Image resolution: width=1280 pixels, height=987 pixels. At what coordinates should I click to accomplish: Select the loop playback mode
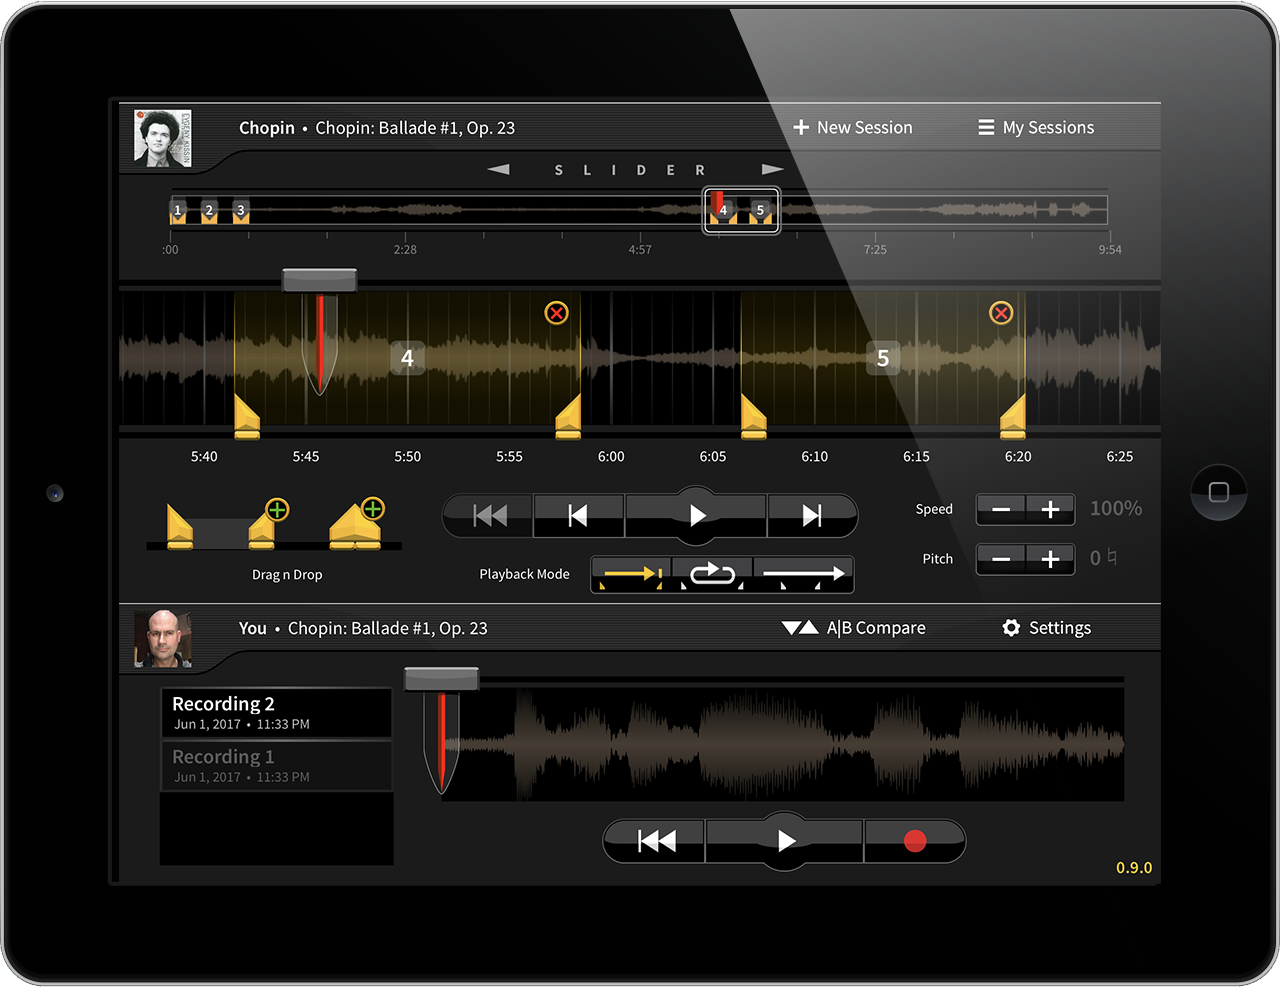click(712, 574)
